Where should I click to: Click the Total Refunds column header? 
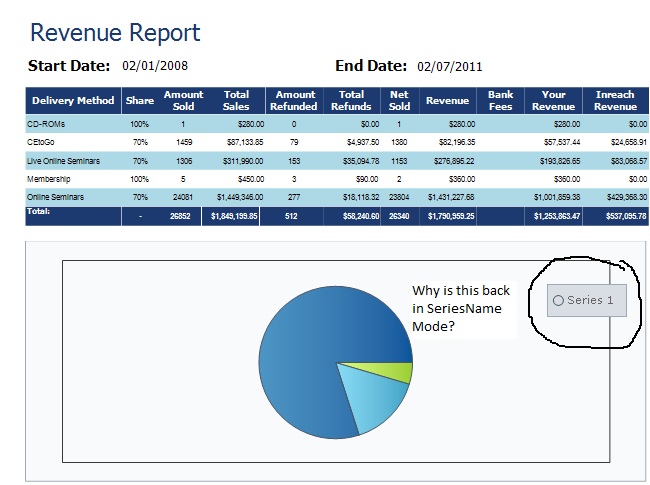351,100
